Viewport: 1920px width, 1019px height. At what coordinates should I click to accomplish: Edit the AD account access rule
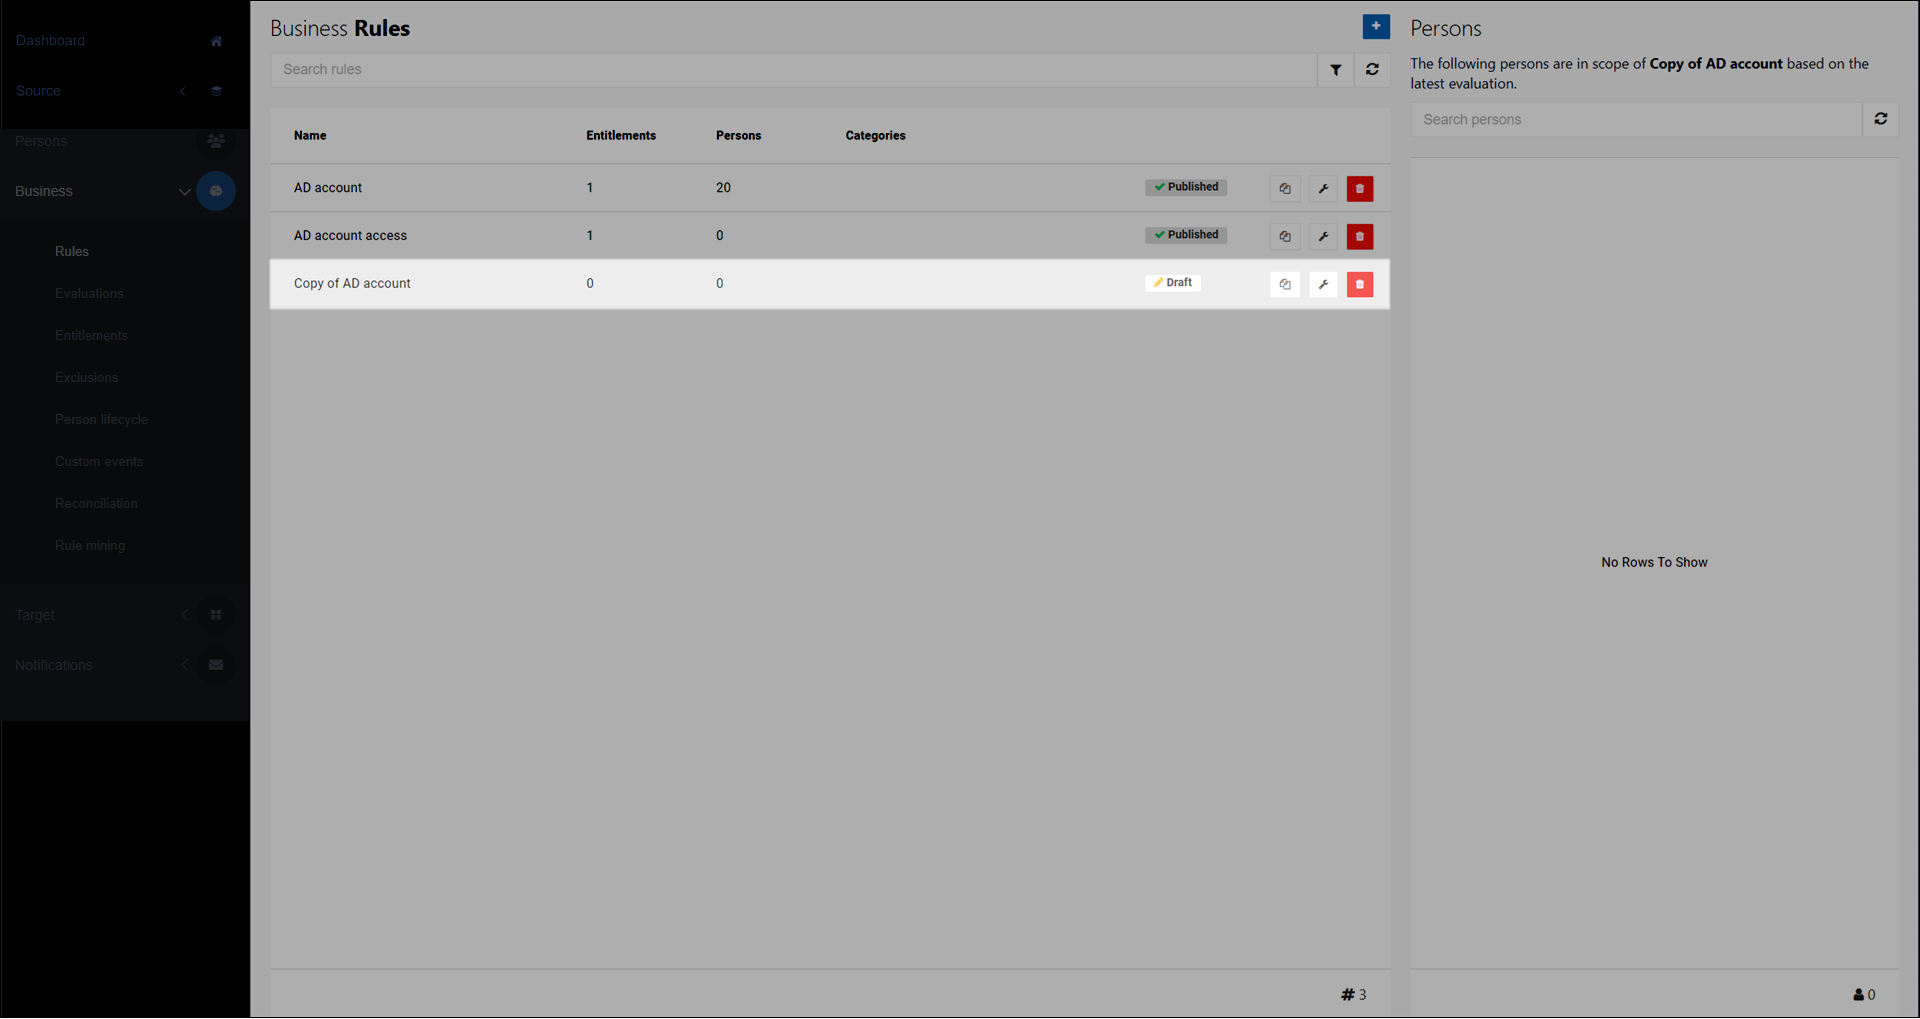[x=1322, y=237]
